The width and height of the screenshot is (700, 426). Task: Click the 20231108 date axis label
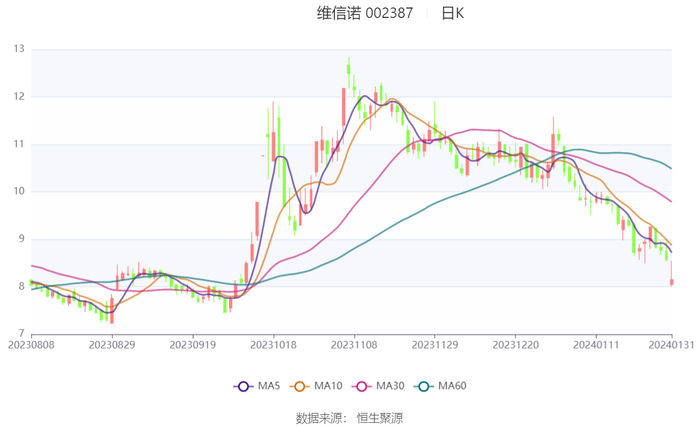pyautogui.click(x=354, y=344)
